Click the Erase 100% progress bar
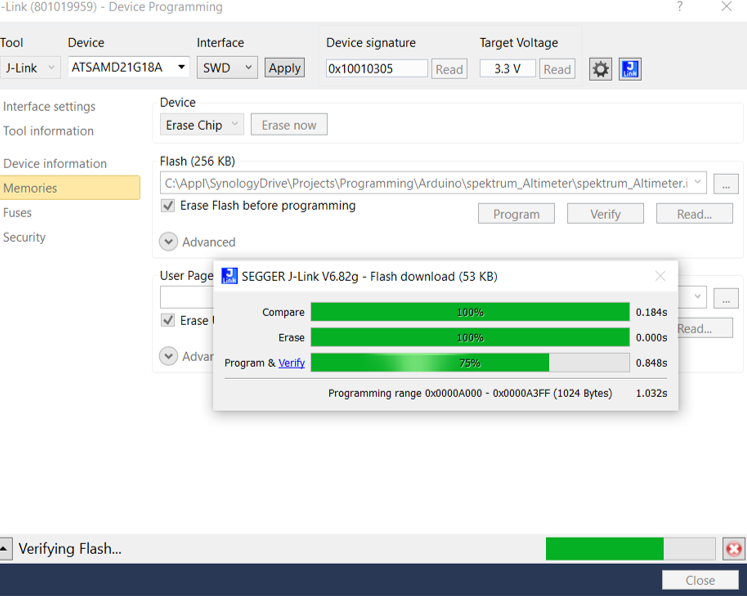The width and height of the screenshot is (747, 596). (470, 337)
